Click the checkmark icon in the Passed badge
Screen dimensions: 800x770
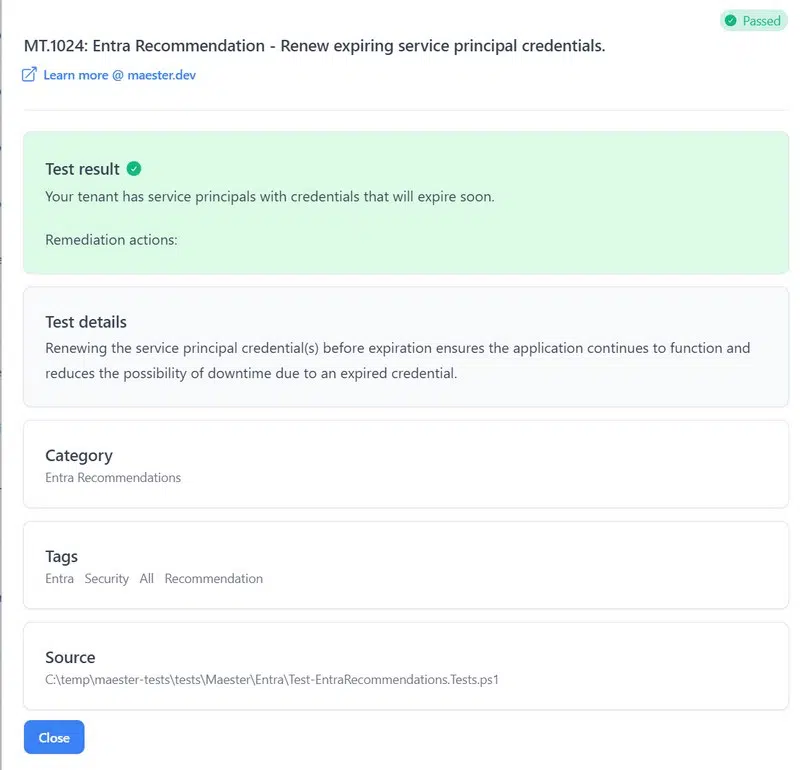(x=731, y=20)
